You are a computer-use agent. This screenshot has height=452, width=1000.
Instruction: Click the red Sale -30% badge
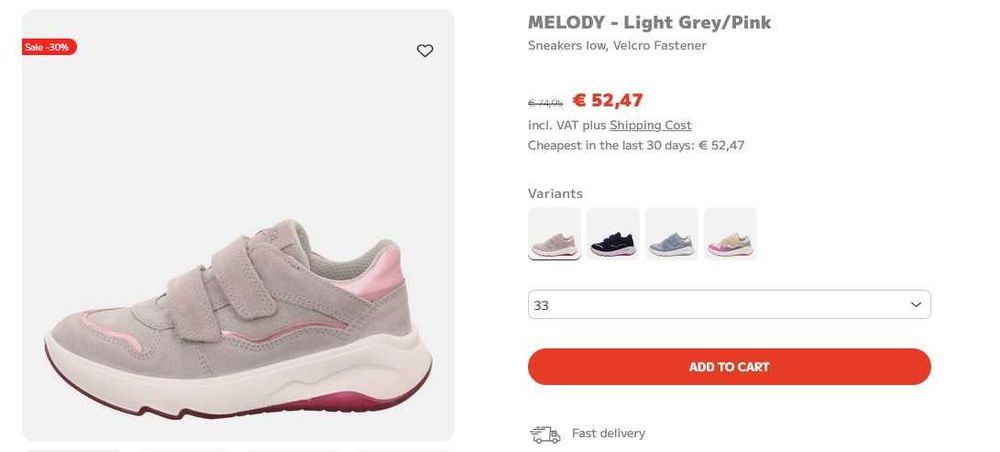48,47
